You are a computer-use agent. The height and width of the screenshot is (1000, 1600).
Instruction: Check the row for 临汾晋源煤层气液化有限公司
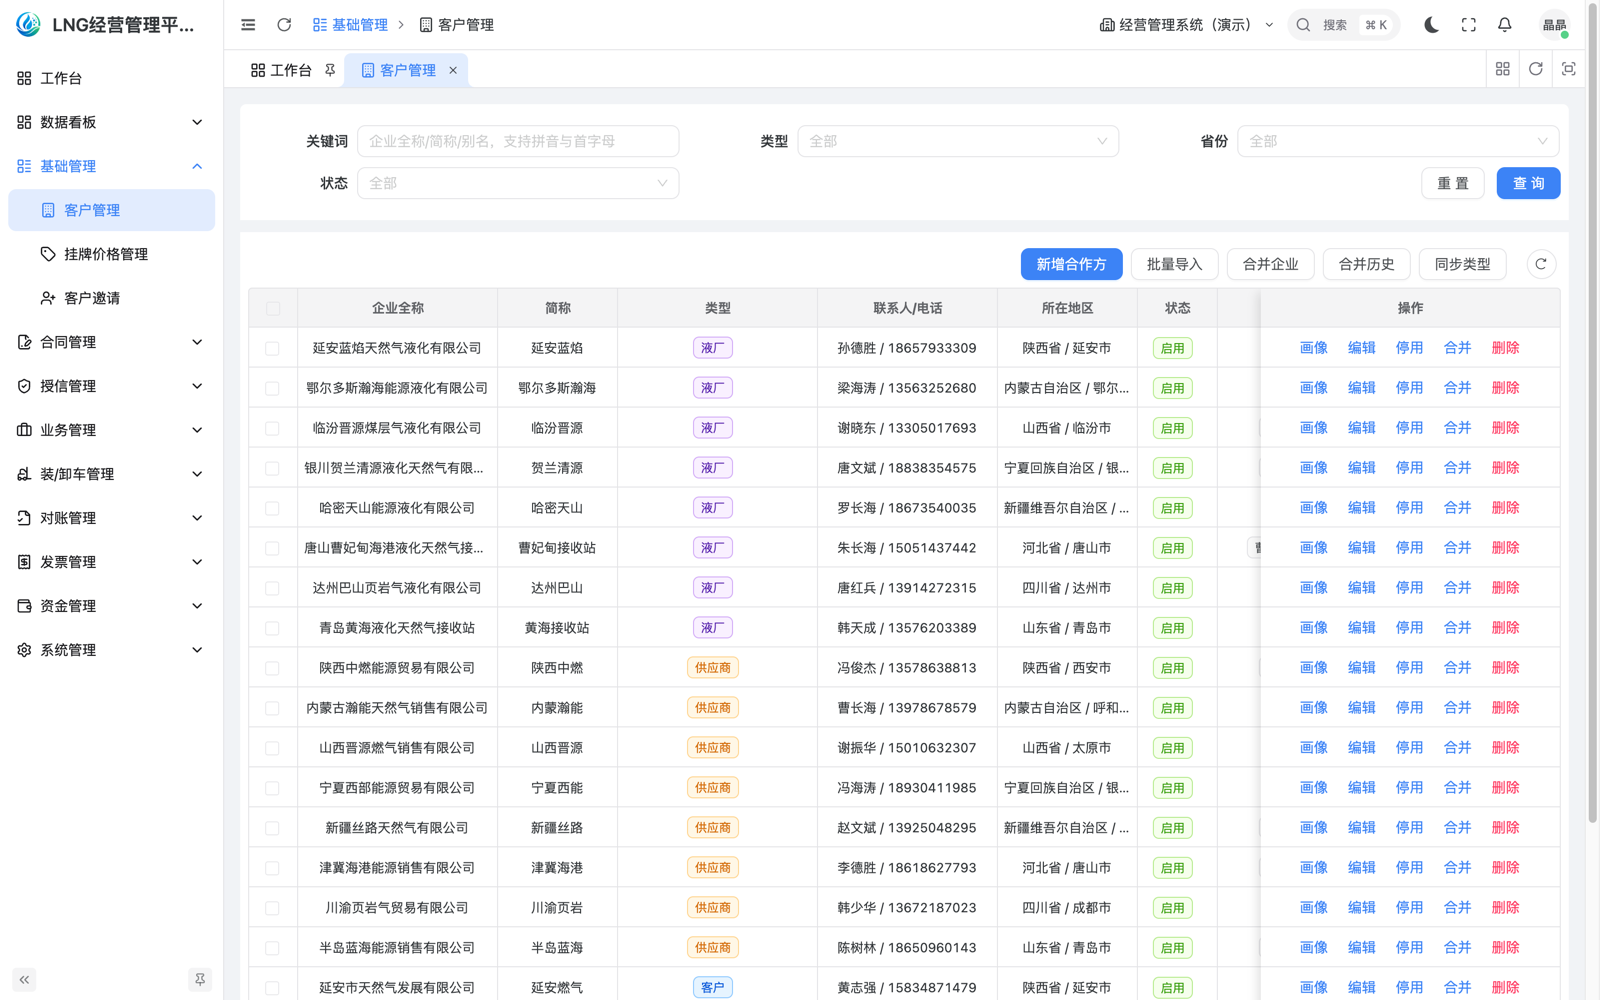[x=272, y=429]
